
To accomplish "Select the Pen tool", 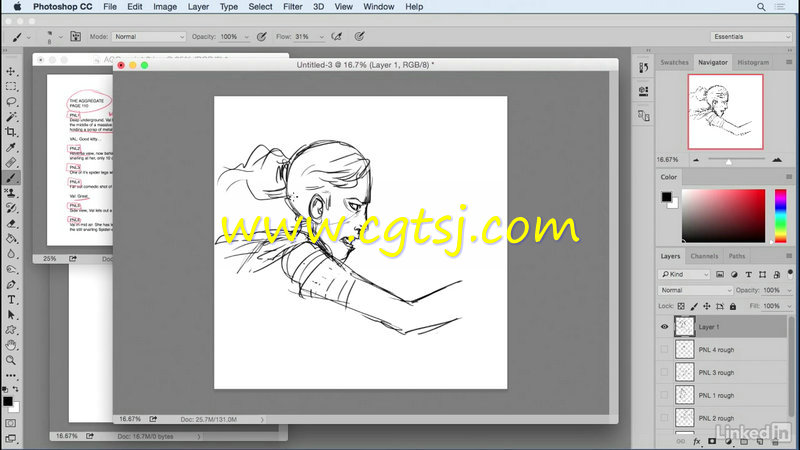I will click(11, 284).
